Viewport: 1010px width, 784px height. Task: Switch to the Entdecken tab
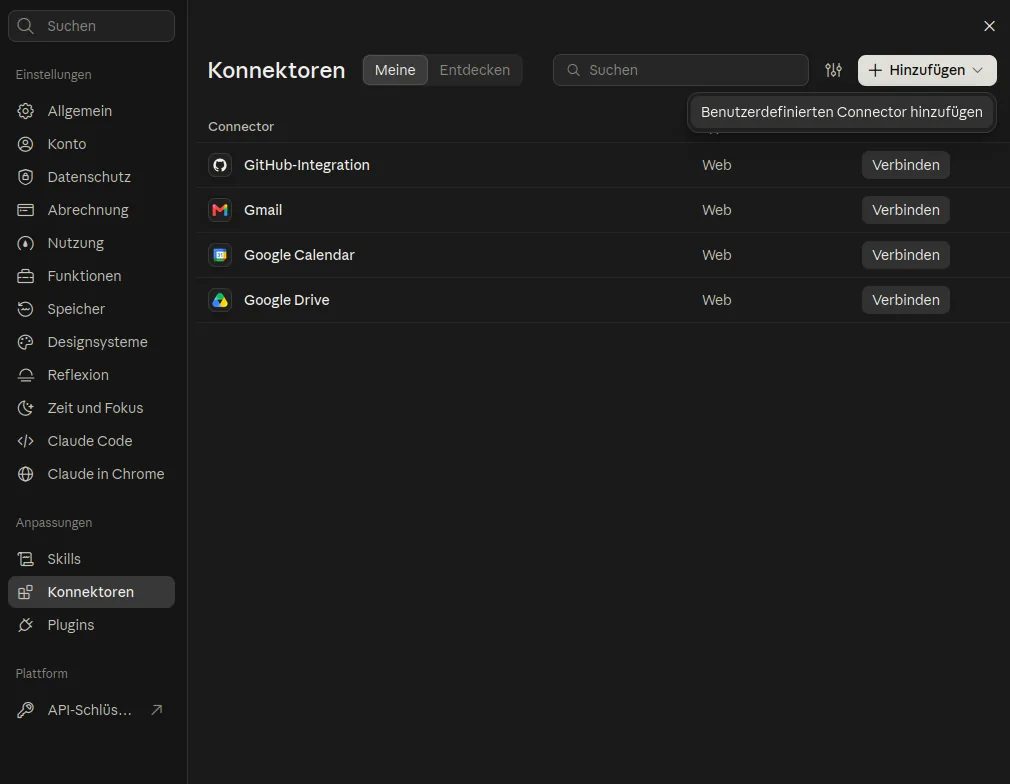coord(475,70)
